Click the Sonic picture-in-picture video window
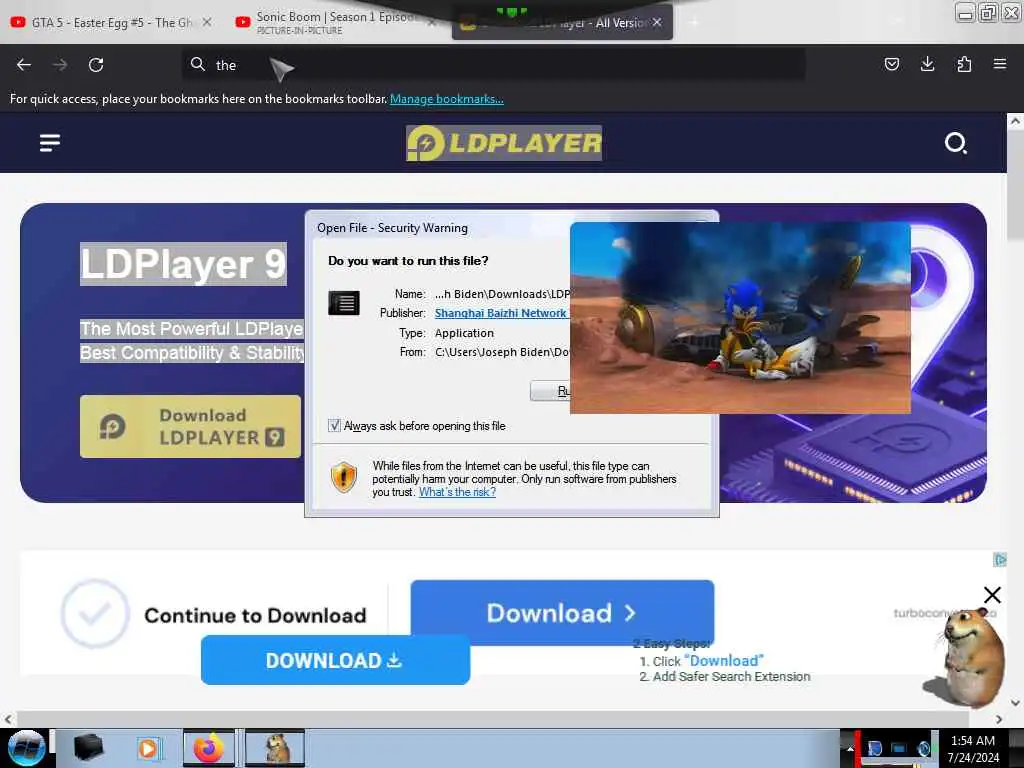This screenshot has height=768, width=1024. 740,318
